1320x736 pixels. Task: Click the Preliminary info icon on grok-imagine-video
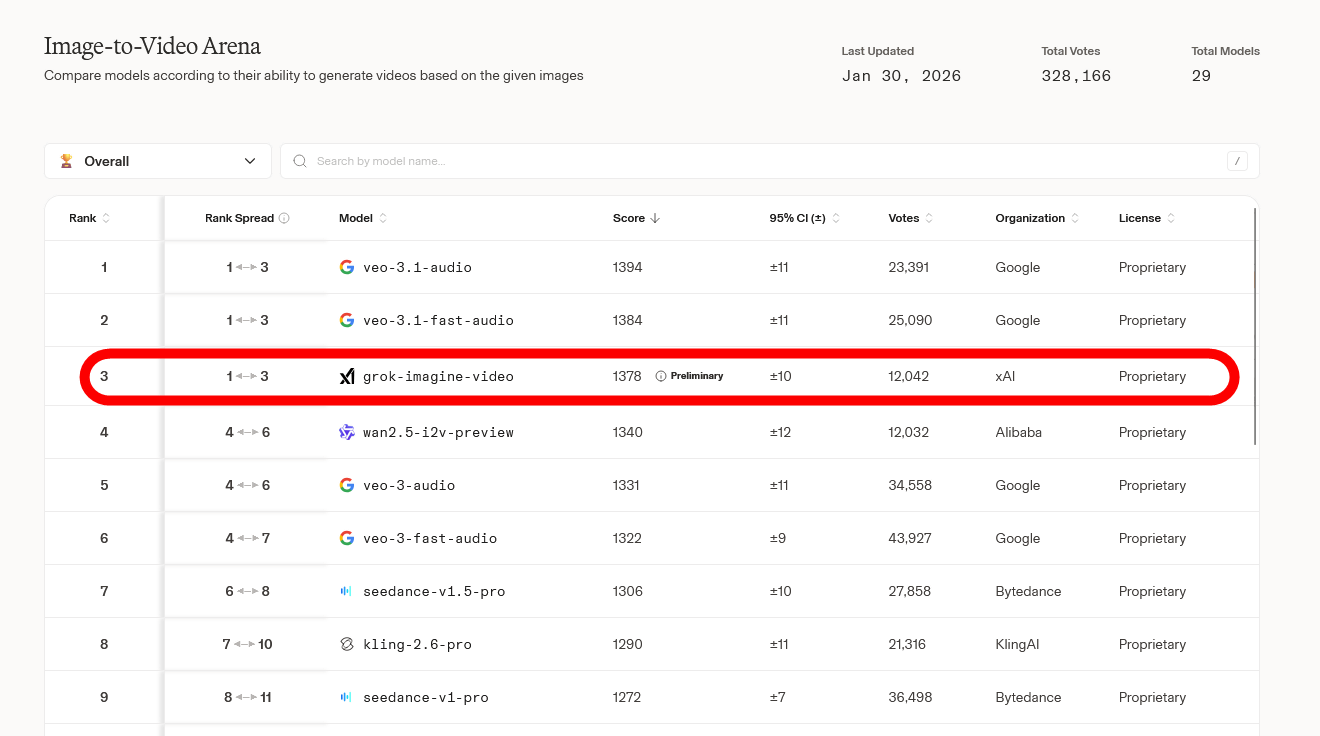661,377
